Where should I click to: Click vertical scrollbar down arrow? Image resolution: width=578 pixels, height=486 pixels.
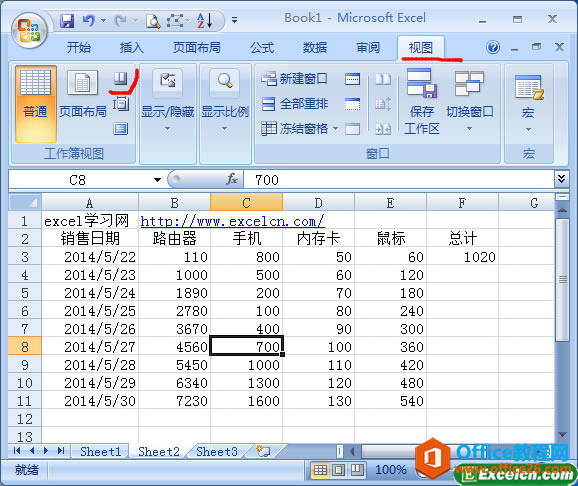point(562,434)
